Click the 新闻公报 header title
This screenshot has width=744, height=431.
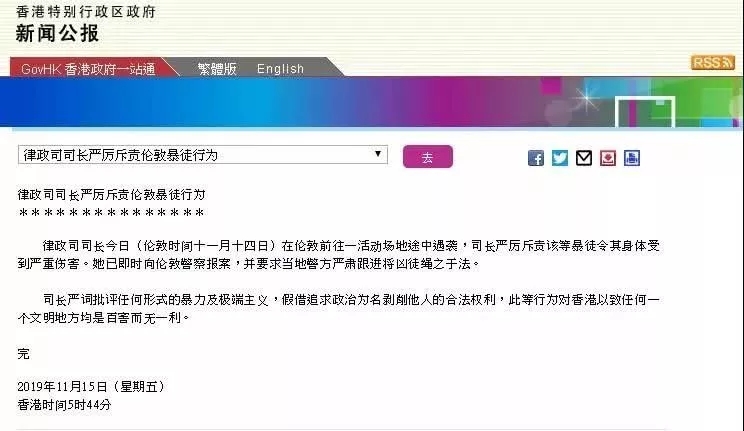57,33
